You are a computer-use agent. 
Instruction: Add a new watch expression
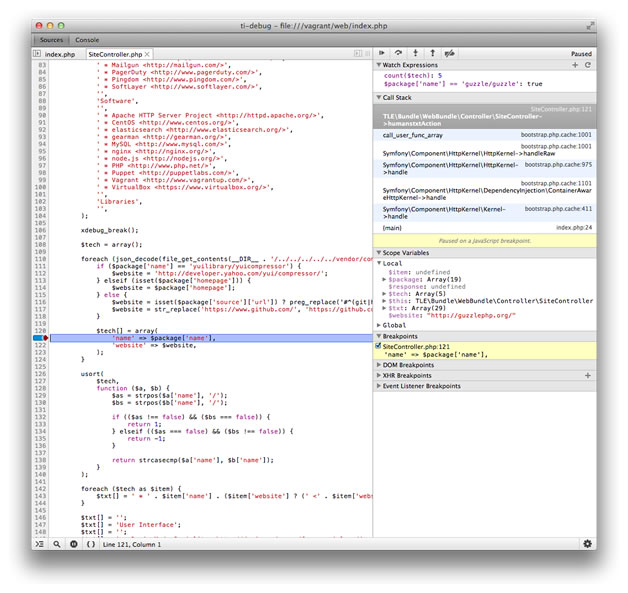[x=574, y=65]
